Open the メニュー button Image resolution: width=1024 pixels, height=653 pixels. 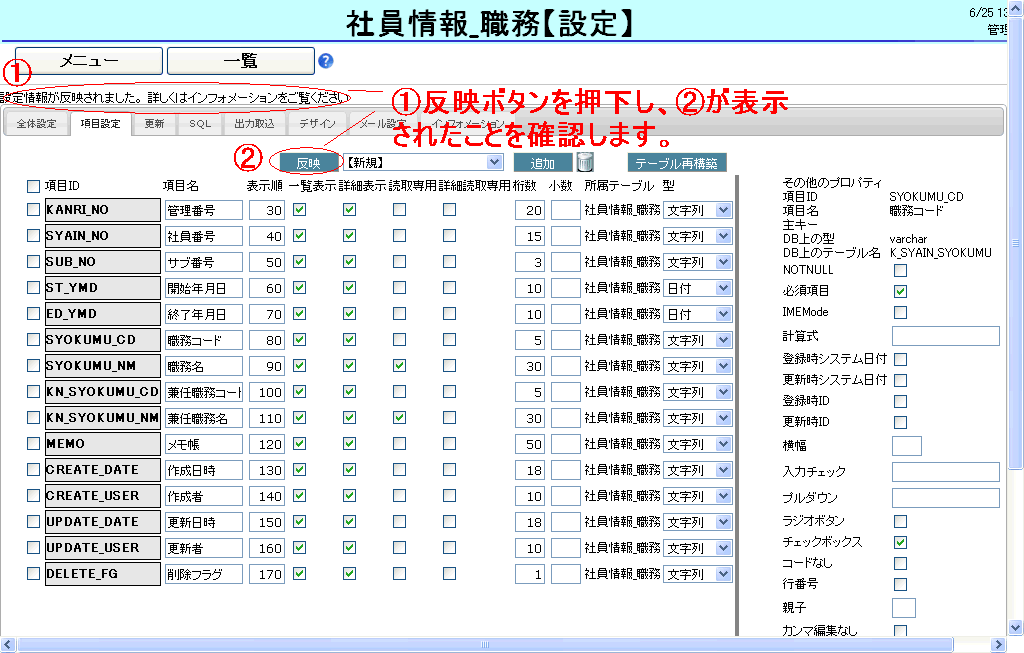point(89,61)
